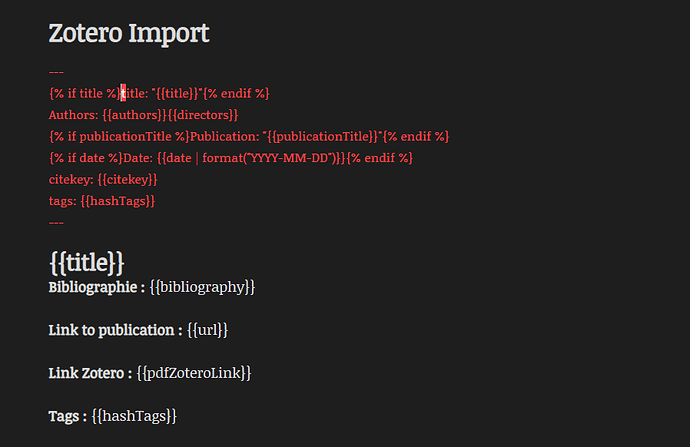The image size is (690, 447).
Task: Click the bold "Tags :" label
Action: [x=69, y=415]
